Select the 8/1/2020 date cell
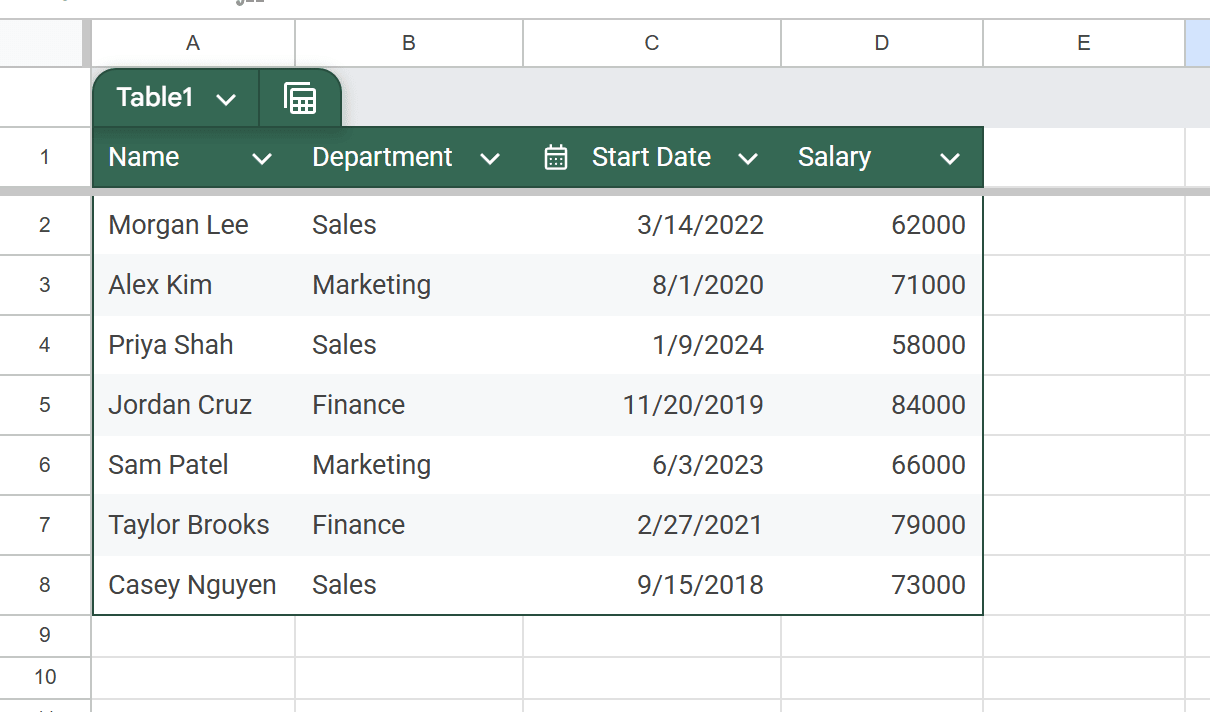 pos(652,285)
